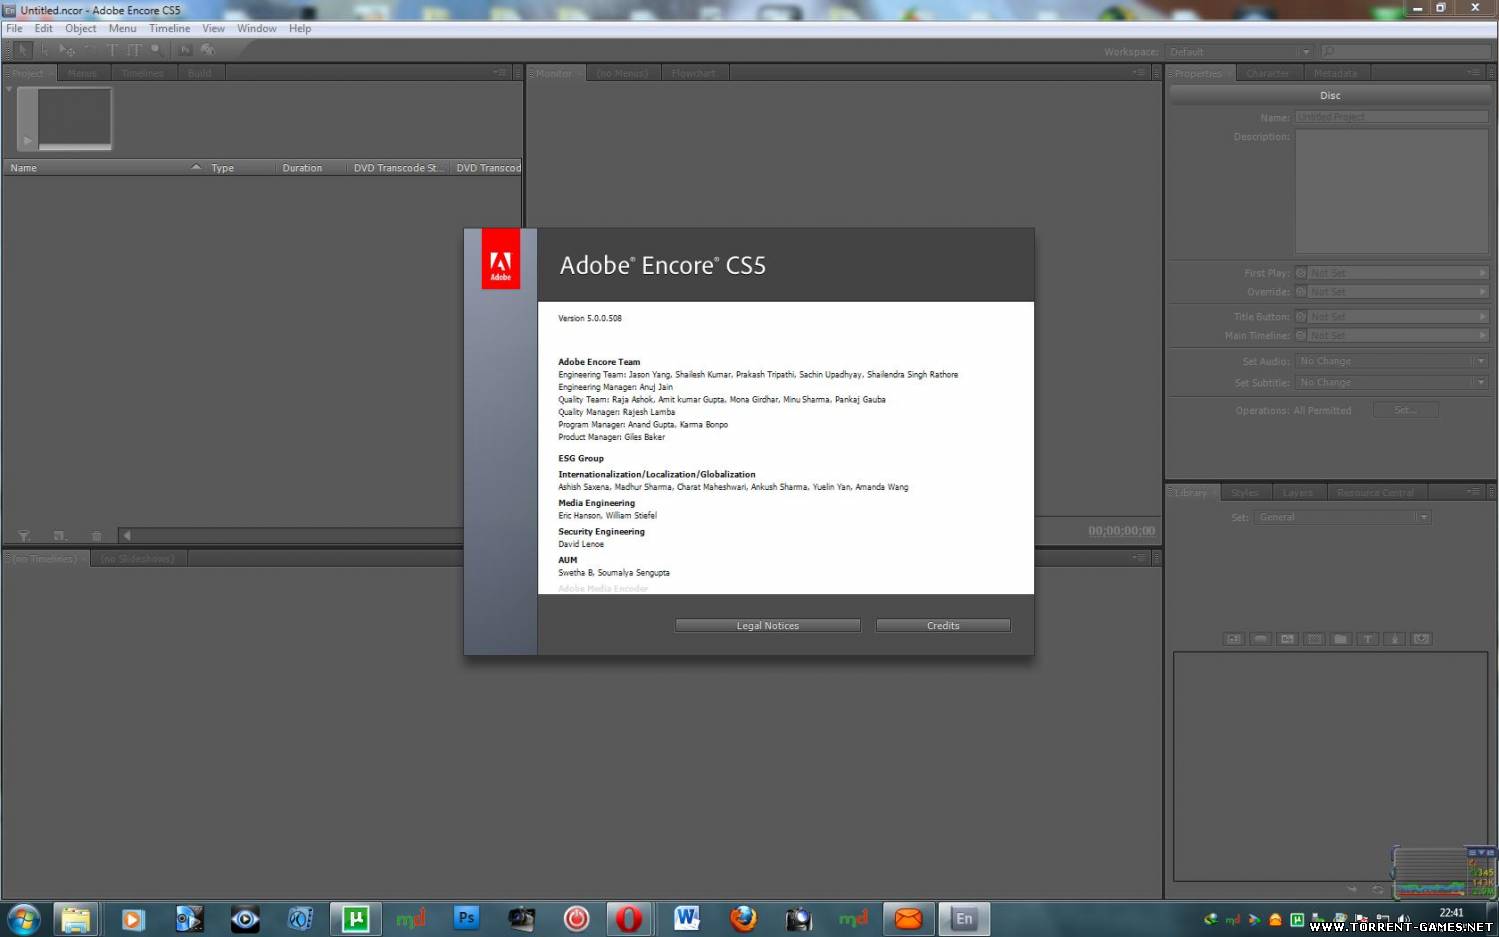Click the workspace search field

pos(1406,52)
